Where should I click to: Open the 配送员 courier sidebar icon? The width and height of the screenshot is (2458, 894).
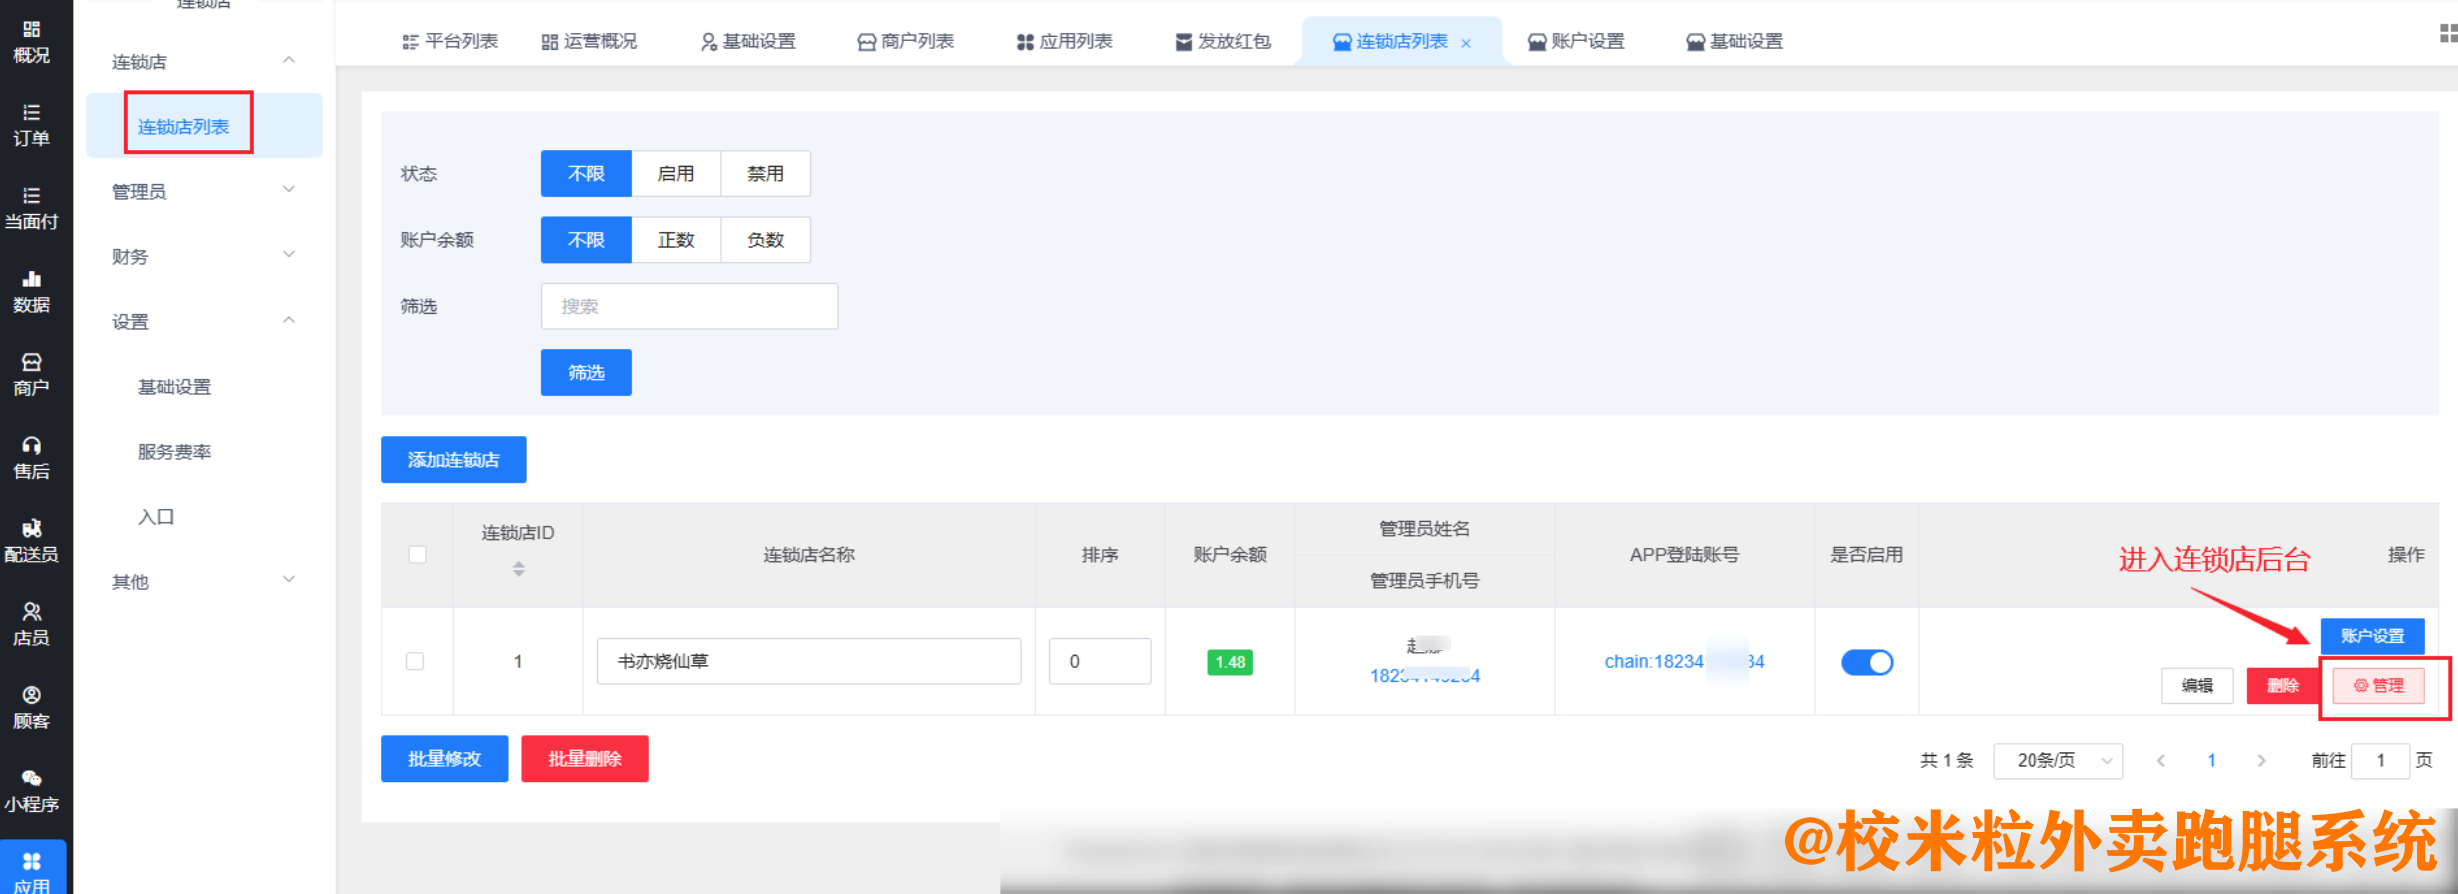click(x=31, y=541)
